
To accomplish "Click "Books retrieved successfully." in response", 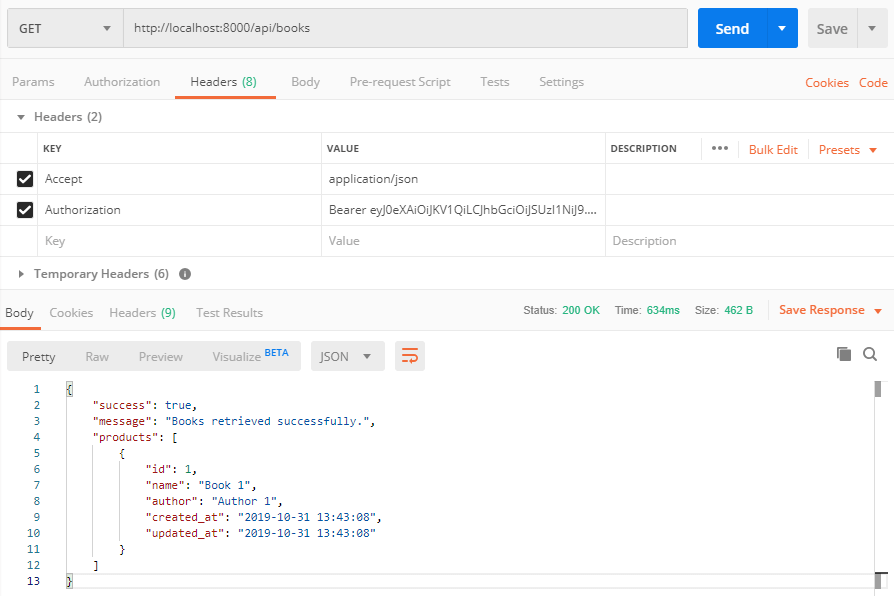I will (267, 421).
